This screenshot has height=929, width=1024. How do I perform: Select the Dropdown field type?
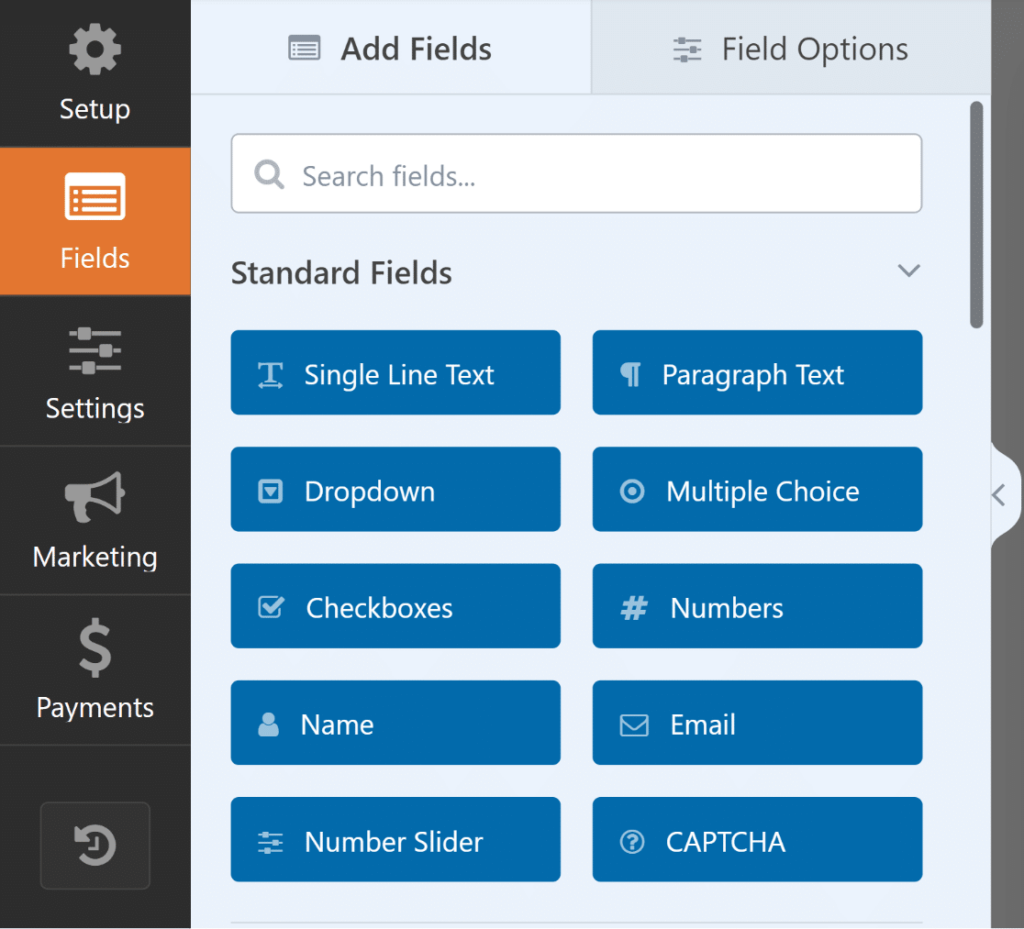[x=395, y=490]
